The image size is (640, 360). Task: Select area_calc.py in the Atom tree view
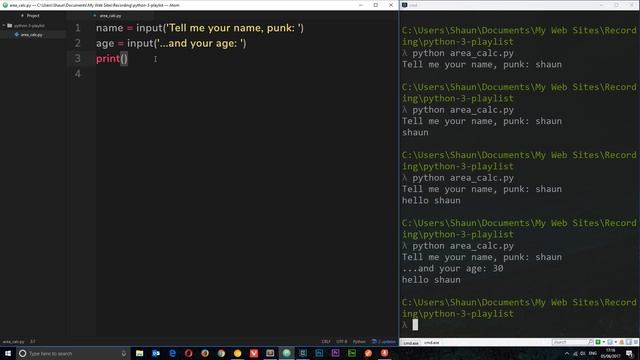point(31,35)
